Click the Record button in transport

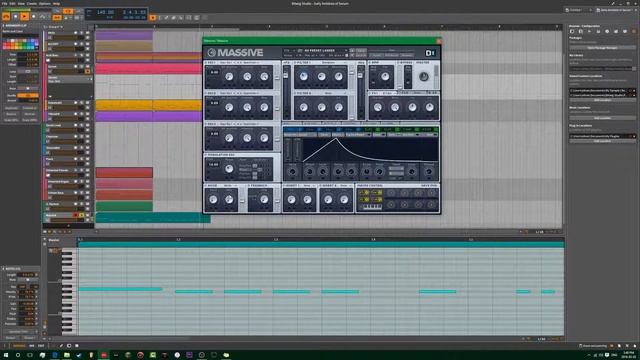33,17
